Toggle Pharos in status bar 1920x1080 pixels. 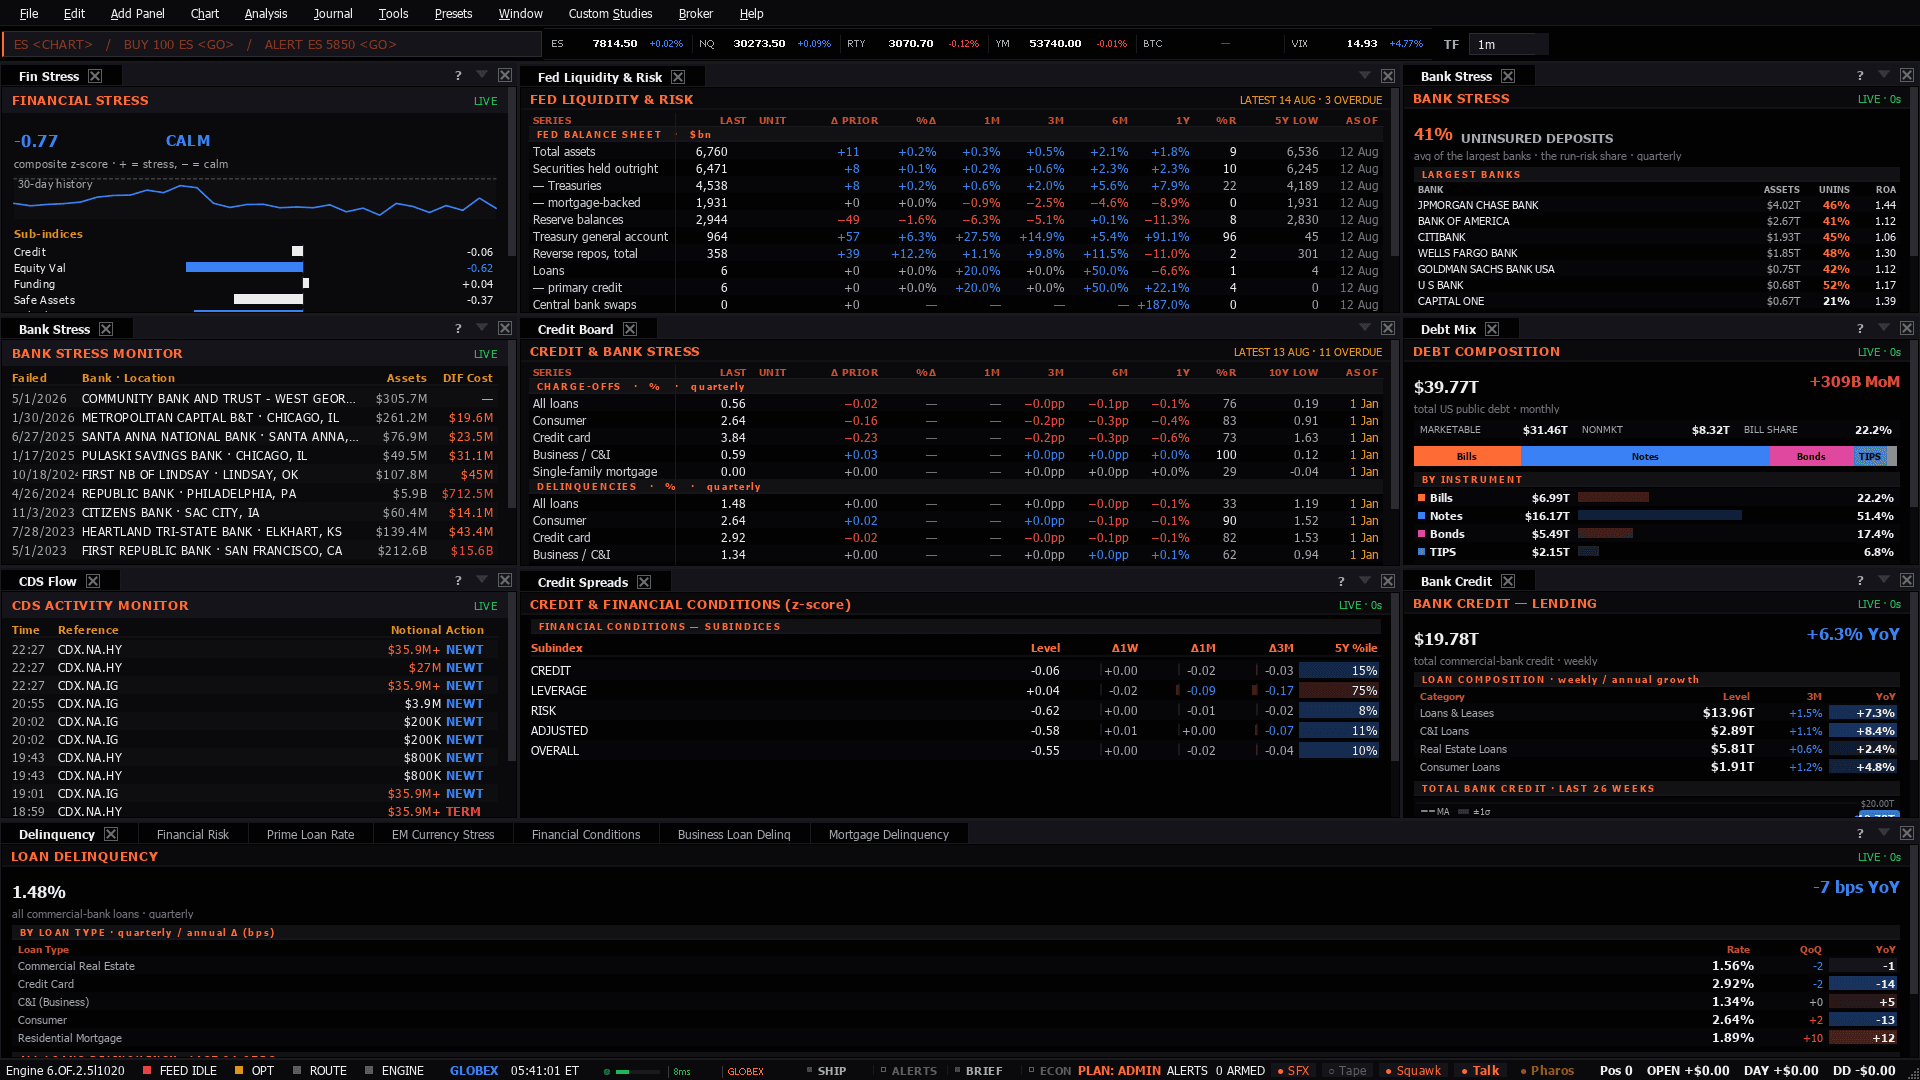coord(1547,1070)
